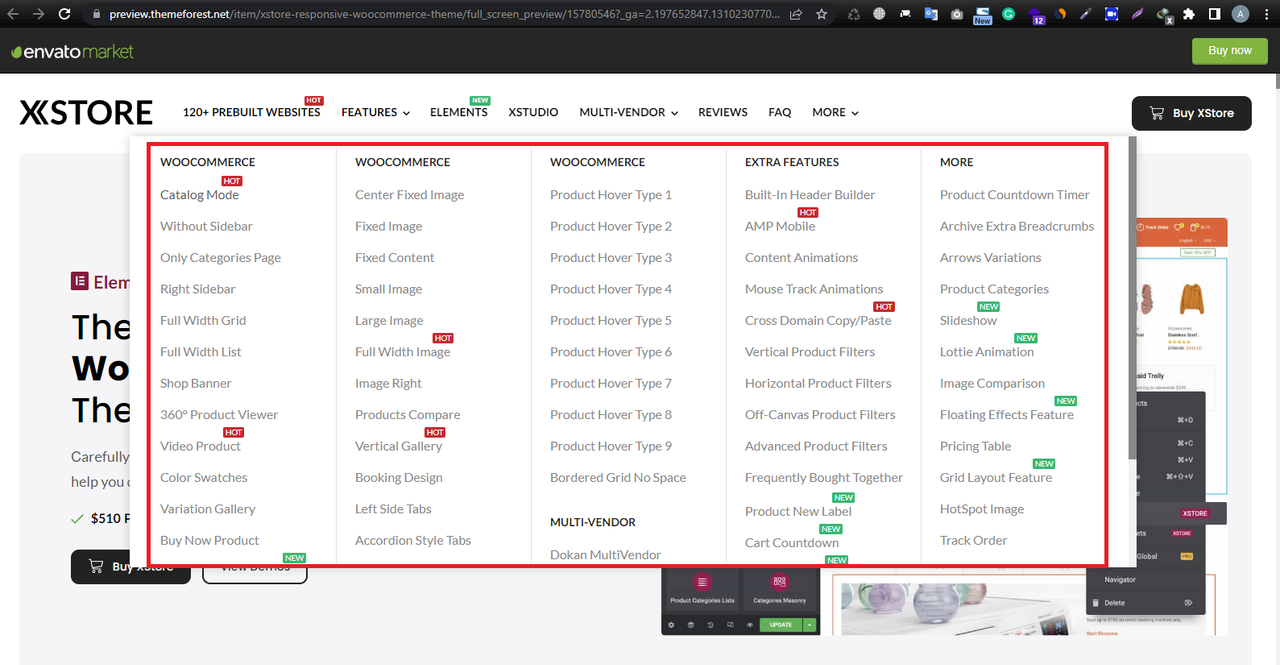Open the Products Compare link
The image size is (1280, 665).
(x=408, y=415)
